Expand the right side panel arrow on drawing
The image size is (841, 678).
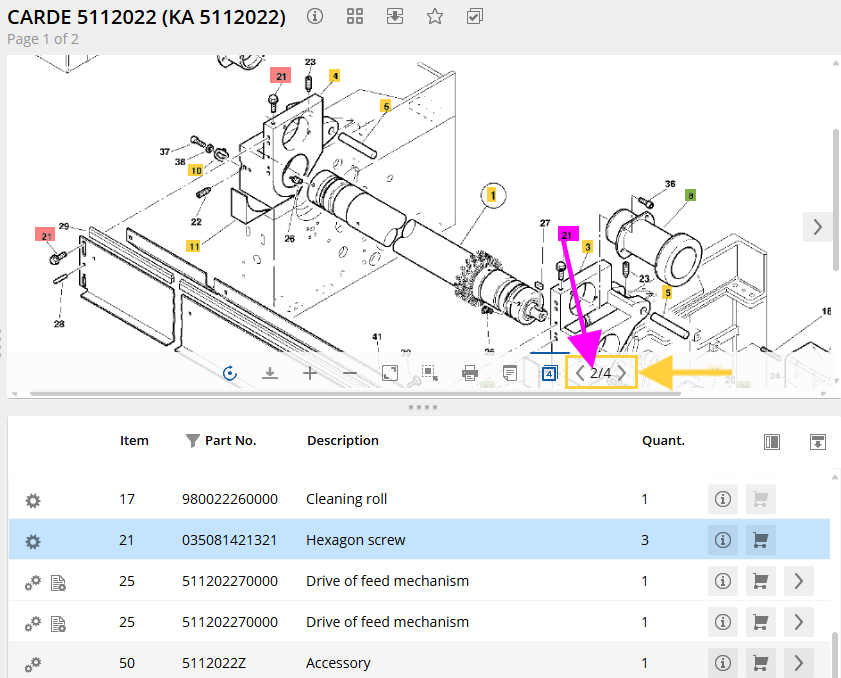[x=818, y=227]
